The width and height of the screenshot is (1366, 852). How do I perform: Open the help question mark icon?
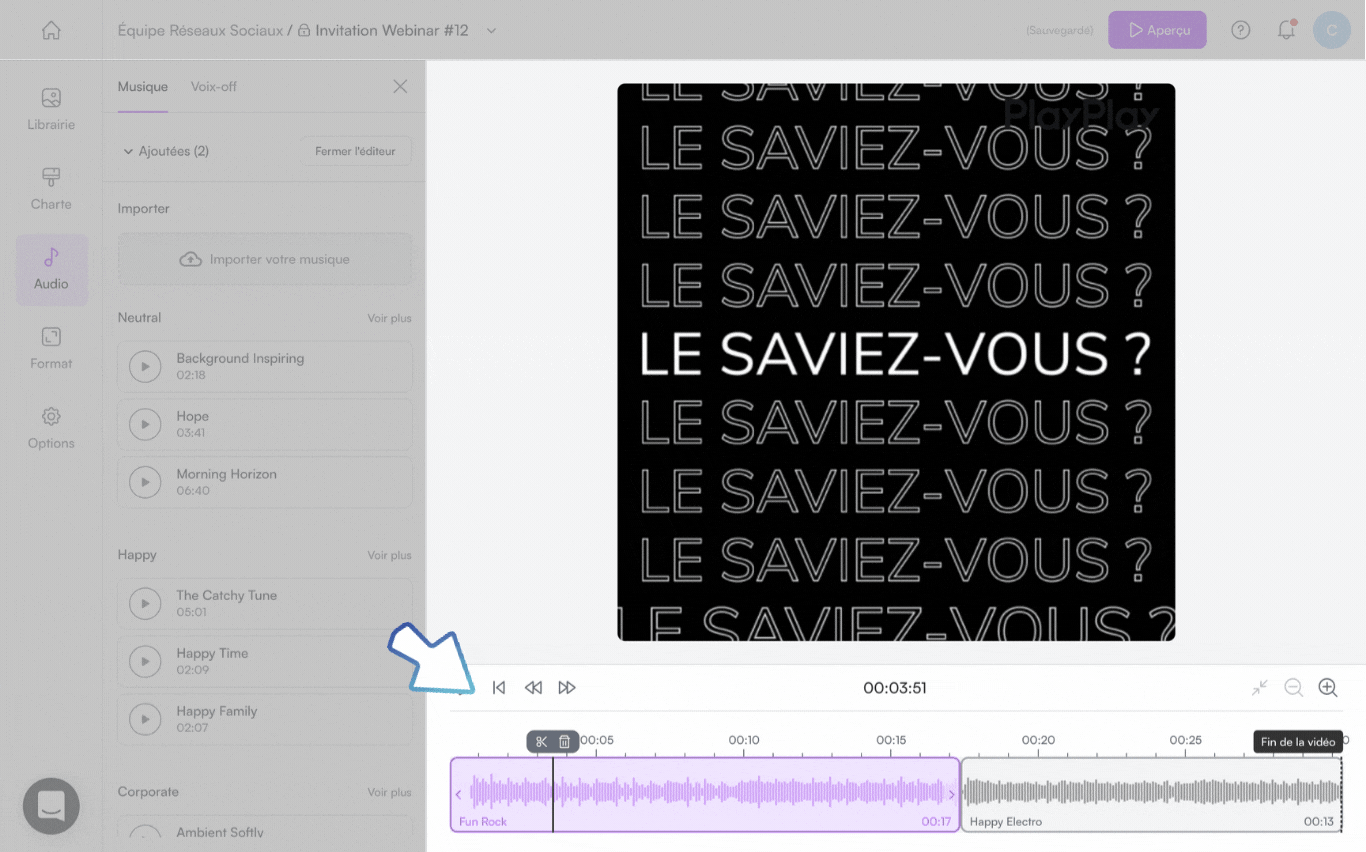point(1241,30)
